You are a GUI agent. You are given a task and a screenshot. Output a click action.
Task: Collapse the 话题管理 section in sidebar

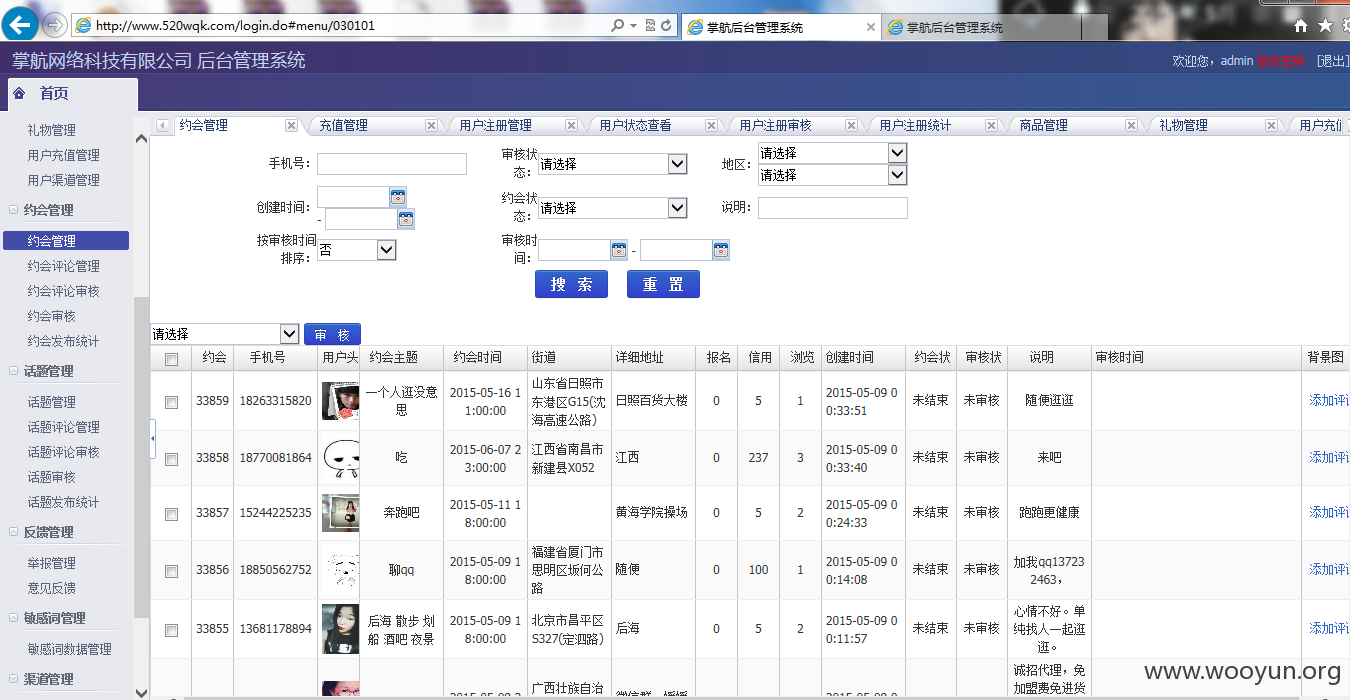click(14, 371)
